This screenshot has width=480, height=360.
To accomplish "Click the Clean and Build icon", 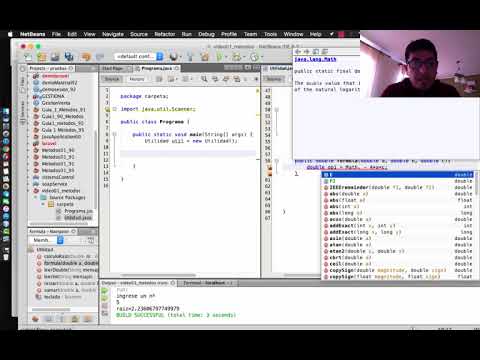I will [204, 57].
